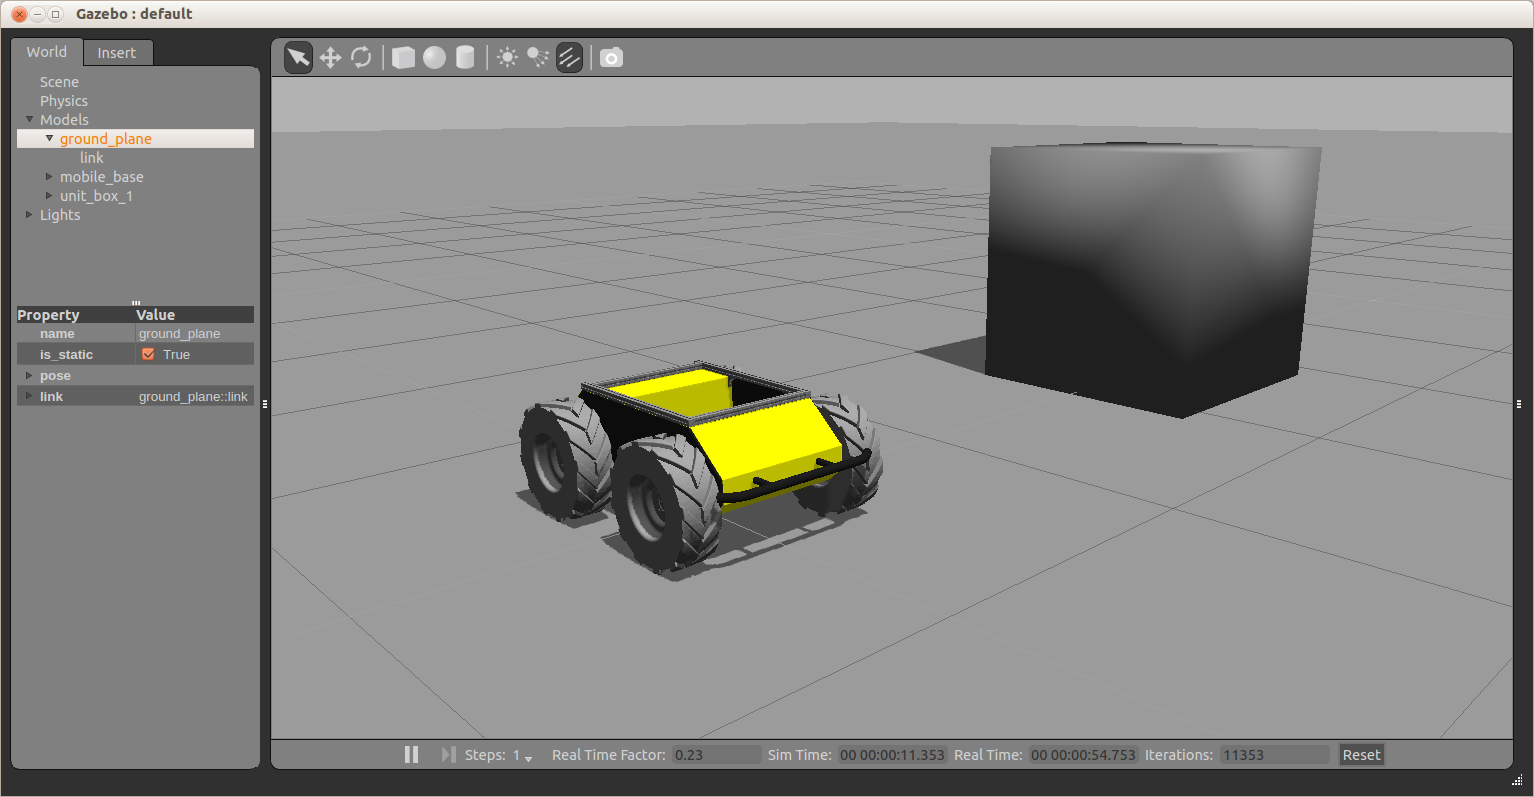Add a spot light source
This screenshot has width=1534, height=797.
pos(538,58)
